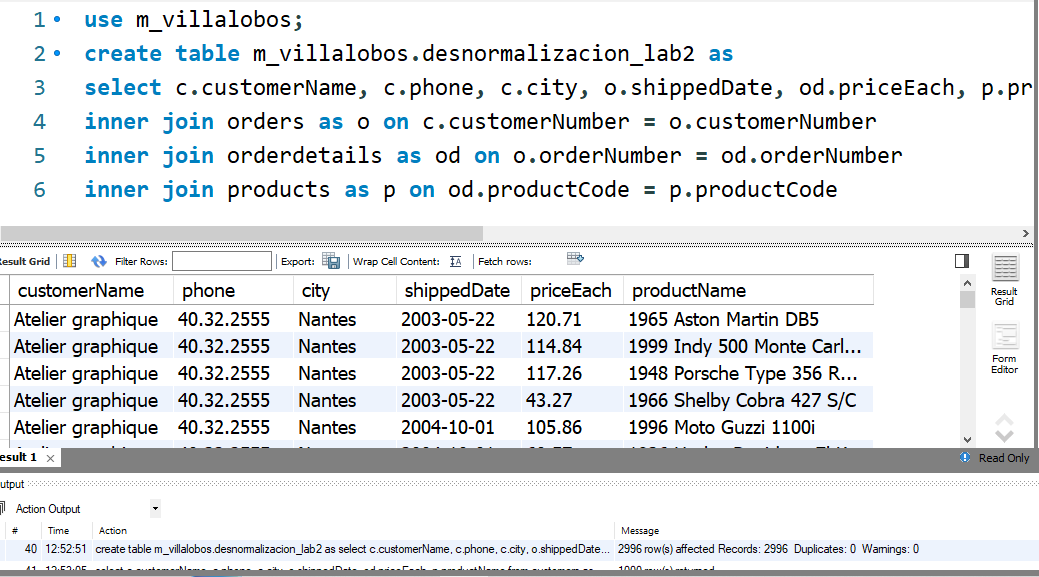Screen dimensions: 1039x577
Task: Click the shippedDate column header
Action: 458,290
